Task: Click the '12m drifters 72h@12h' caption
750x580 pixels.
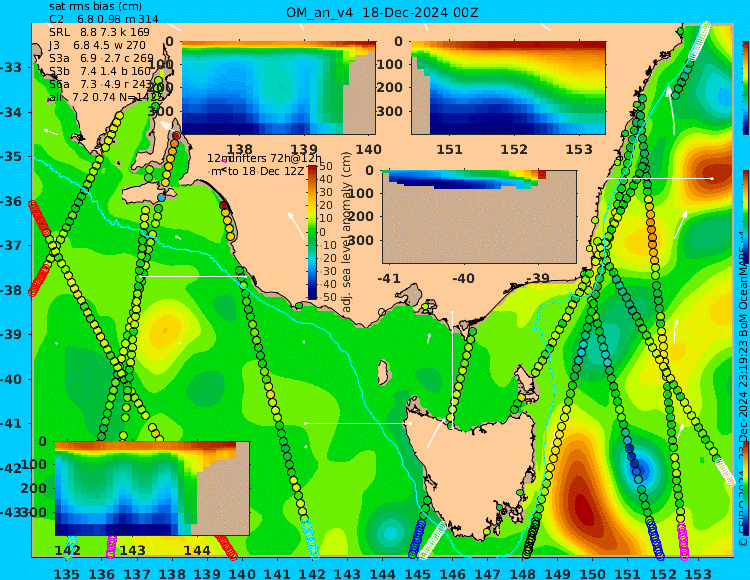Action: click(265, 158)
